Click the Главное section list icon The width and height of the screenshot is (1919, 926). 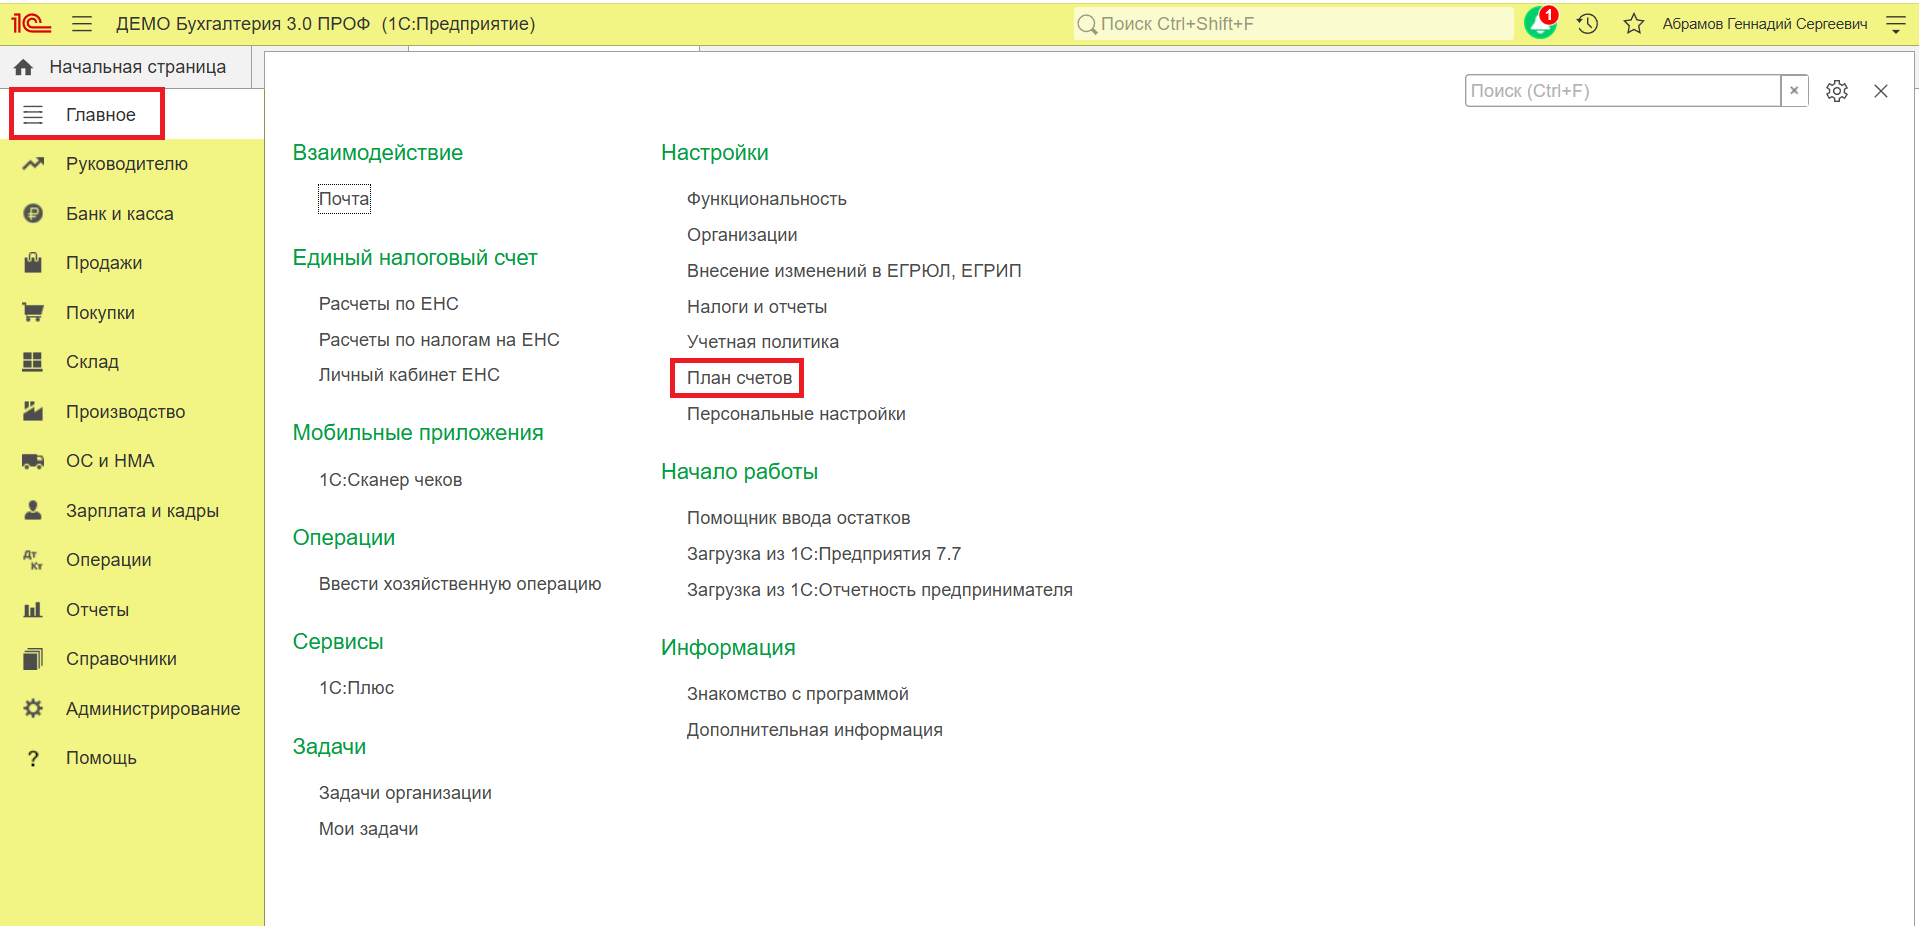pos(33,114)
